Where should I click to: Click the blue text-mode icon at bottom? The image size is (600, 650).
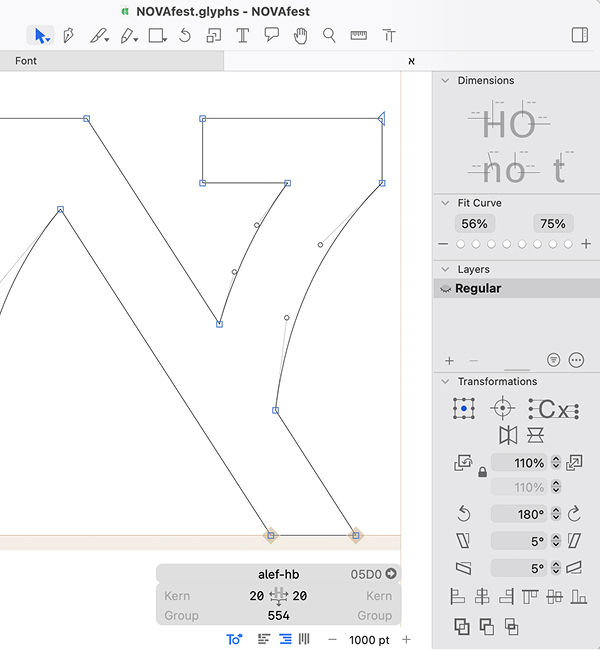click(234, 640)
